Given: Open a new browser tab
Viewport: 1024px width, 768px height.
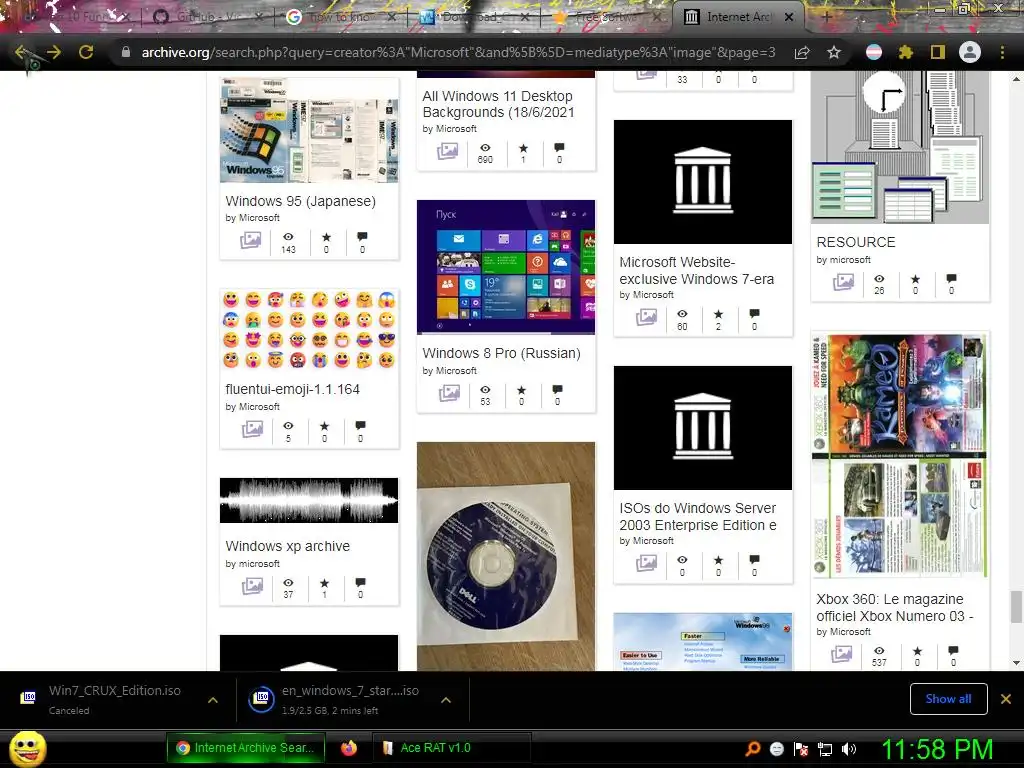Looking at the screenshot, I should [x=825, y=17].
